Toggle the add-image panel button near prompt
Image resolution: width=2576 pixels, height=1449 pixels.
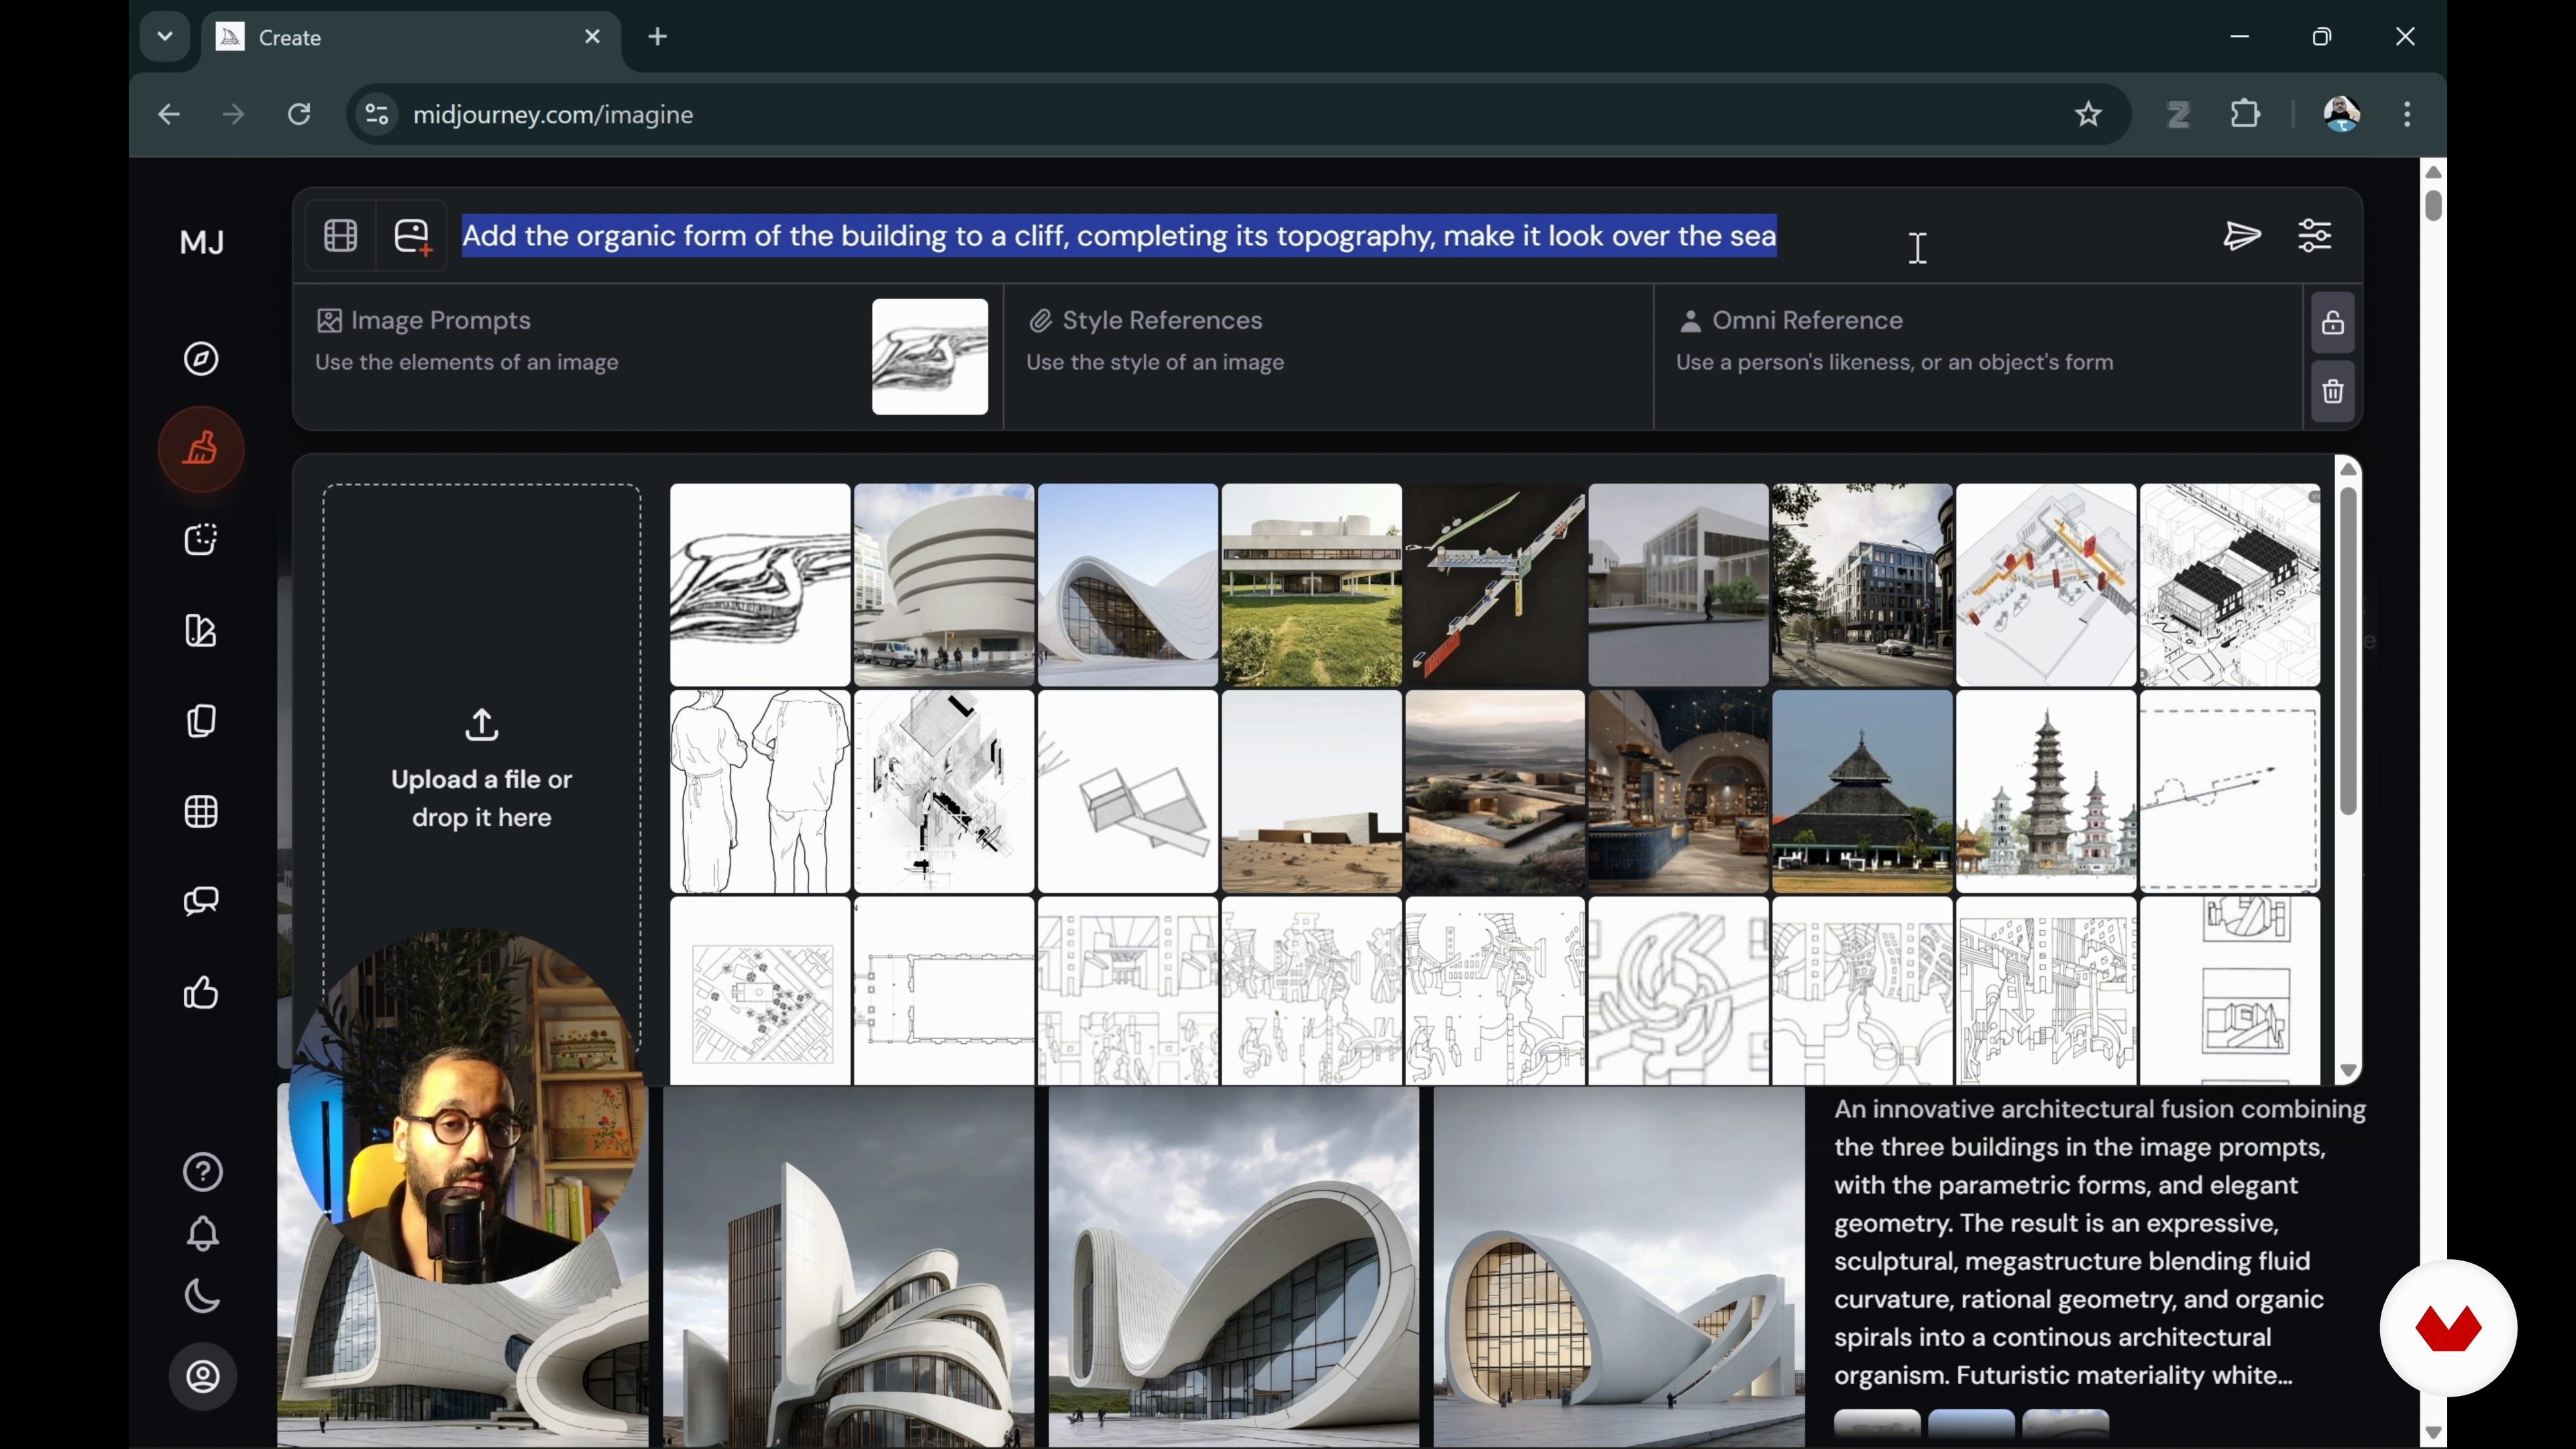(412, 237)
